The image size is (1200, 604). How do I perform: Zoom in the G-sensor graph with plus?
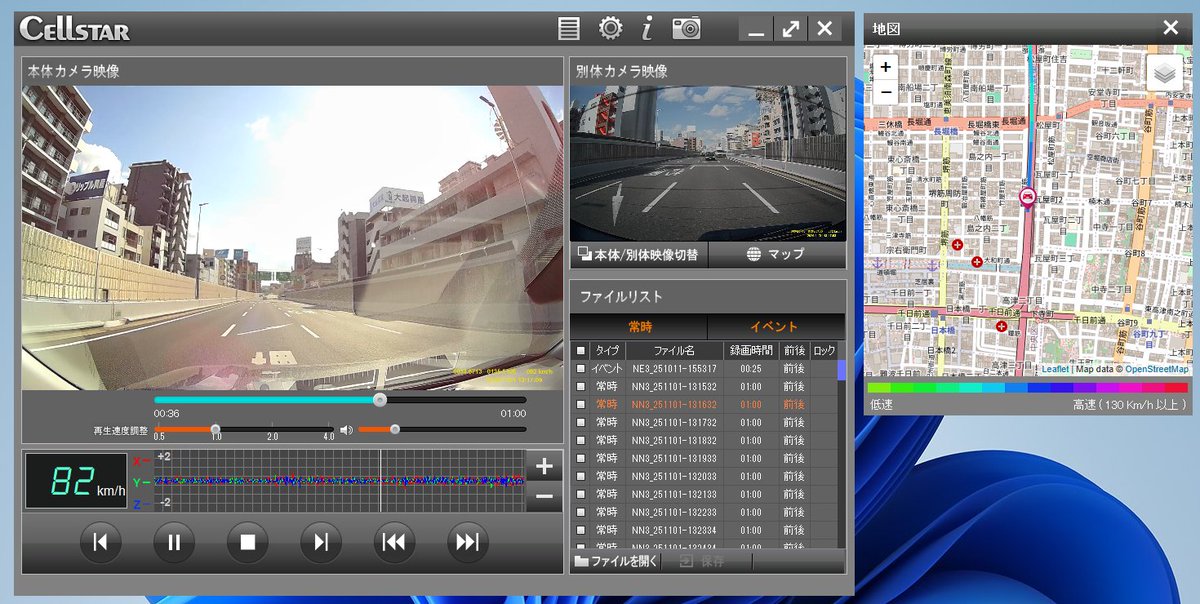pyautogui.click(x=544, y=466)
